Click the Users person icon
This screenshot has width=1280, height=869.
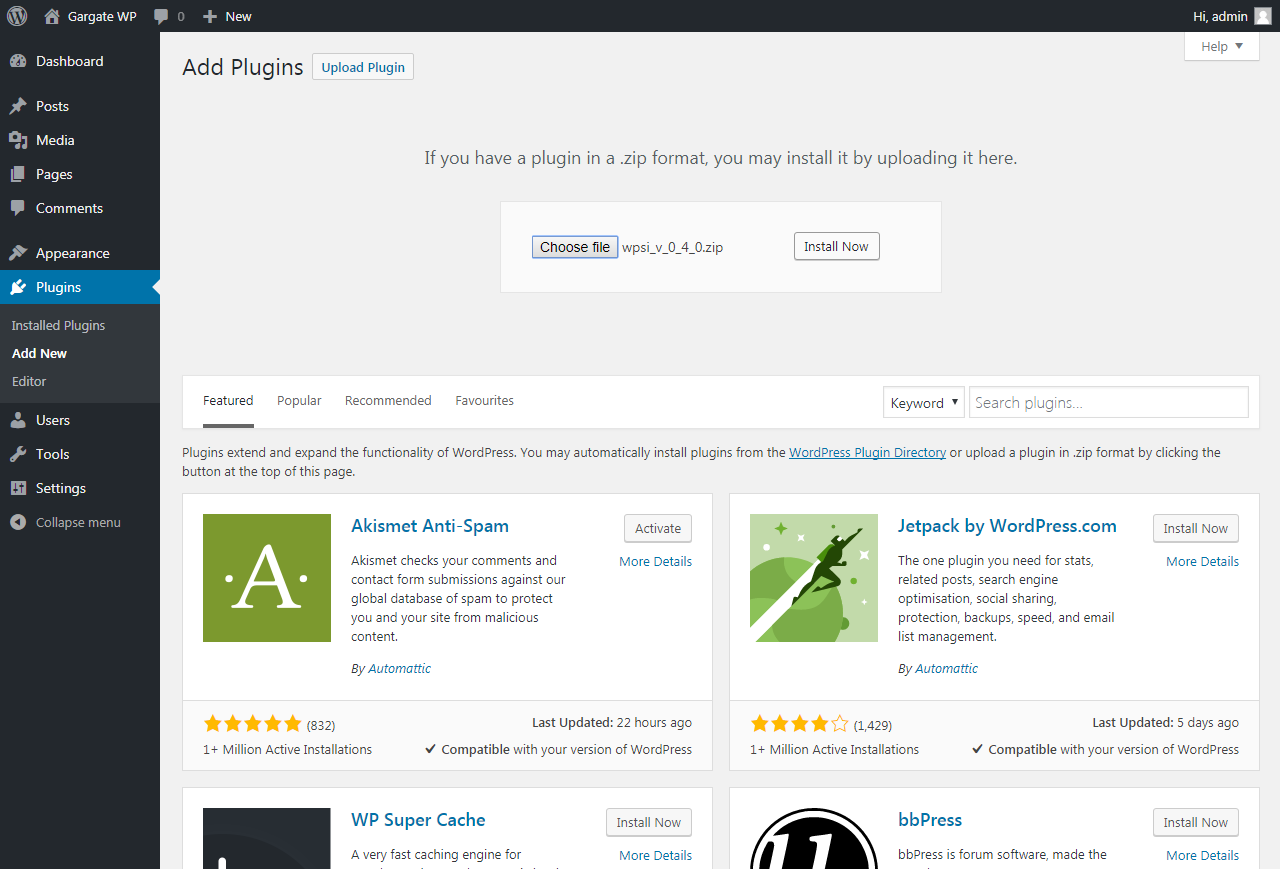[x=18, y=420]
